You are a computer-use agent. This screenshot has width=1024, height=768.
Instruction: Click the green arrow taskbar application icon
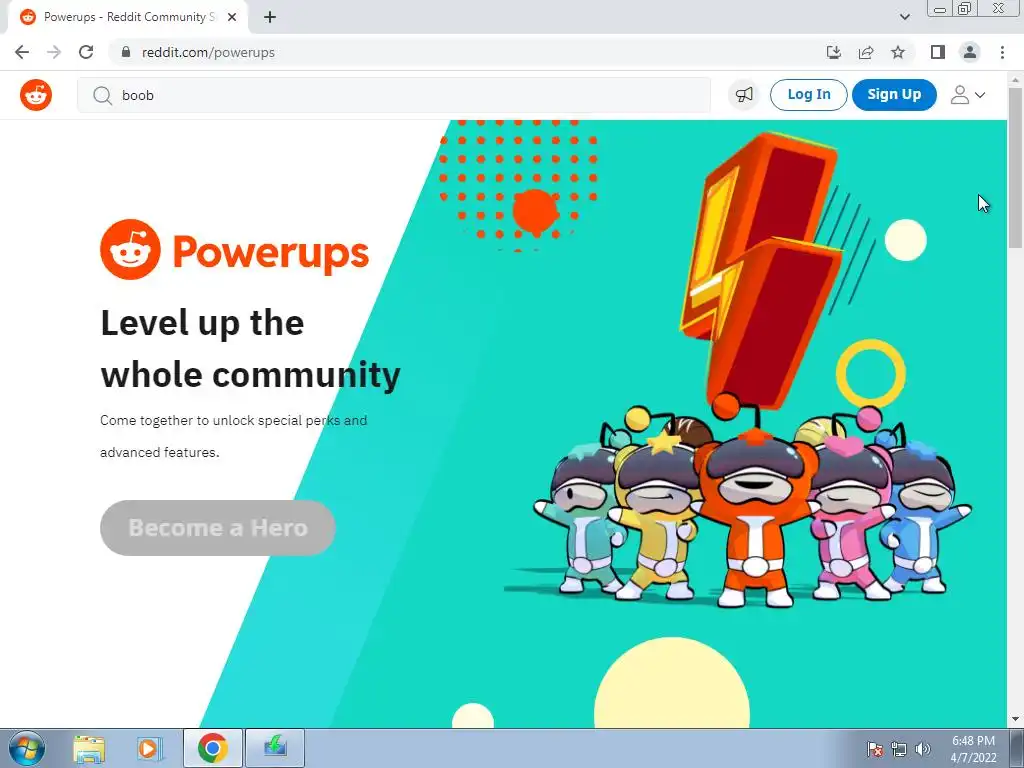(x=275, y=748)
